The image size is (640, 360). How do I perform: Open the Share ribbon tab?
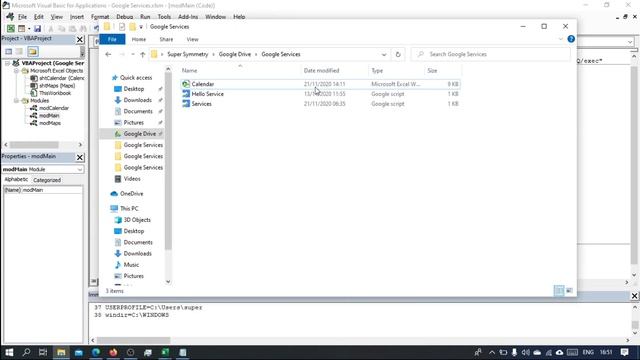(166, 39)
